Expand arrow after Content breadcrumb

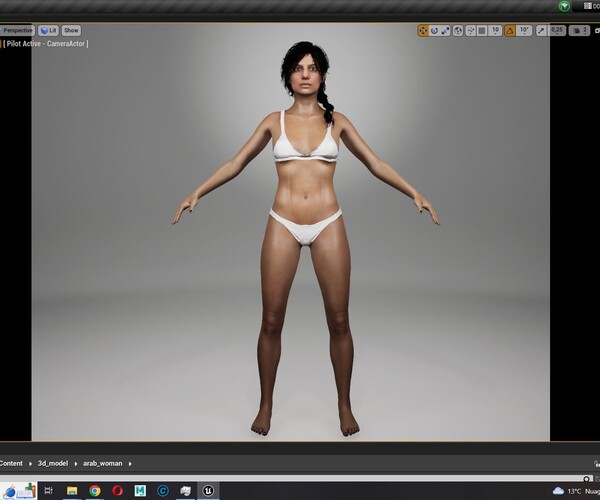click(30, 464)
